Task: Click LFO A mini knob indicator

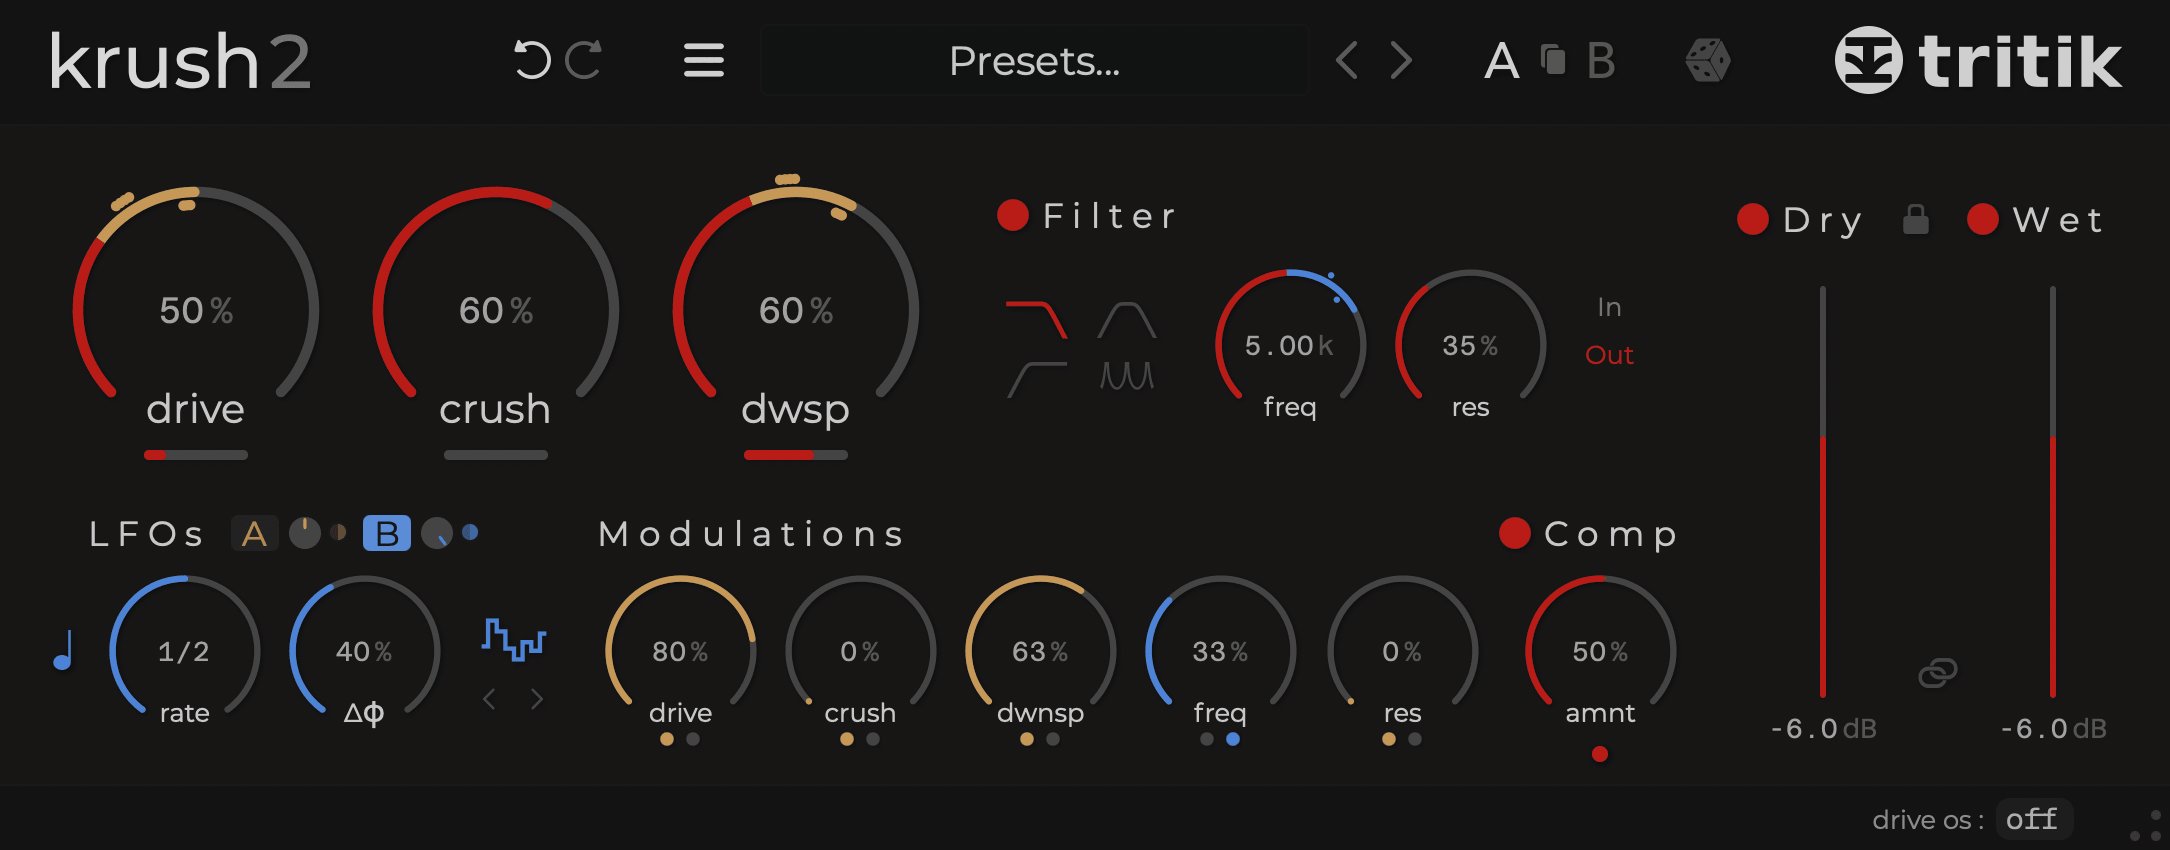Action: click(x=305, y=533)
